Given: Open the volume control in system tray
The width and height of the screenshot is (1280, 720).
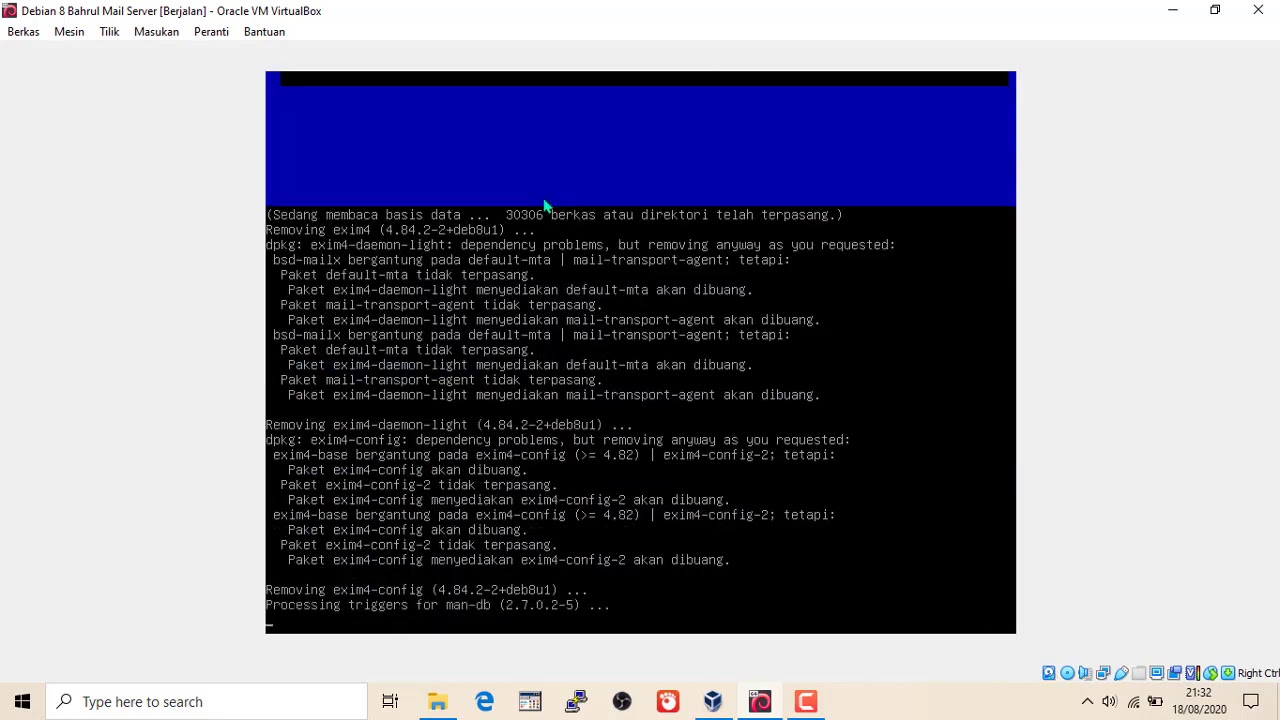Looking at the screenshot, I should point(1109,702).
